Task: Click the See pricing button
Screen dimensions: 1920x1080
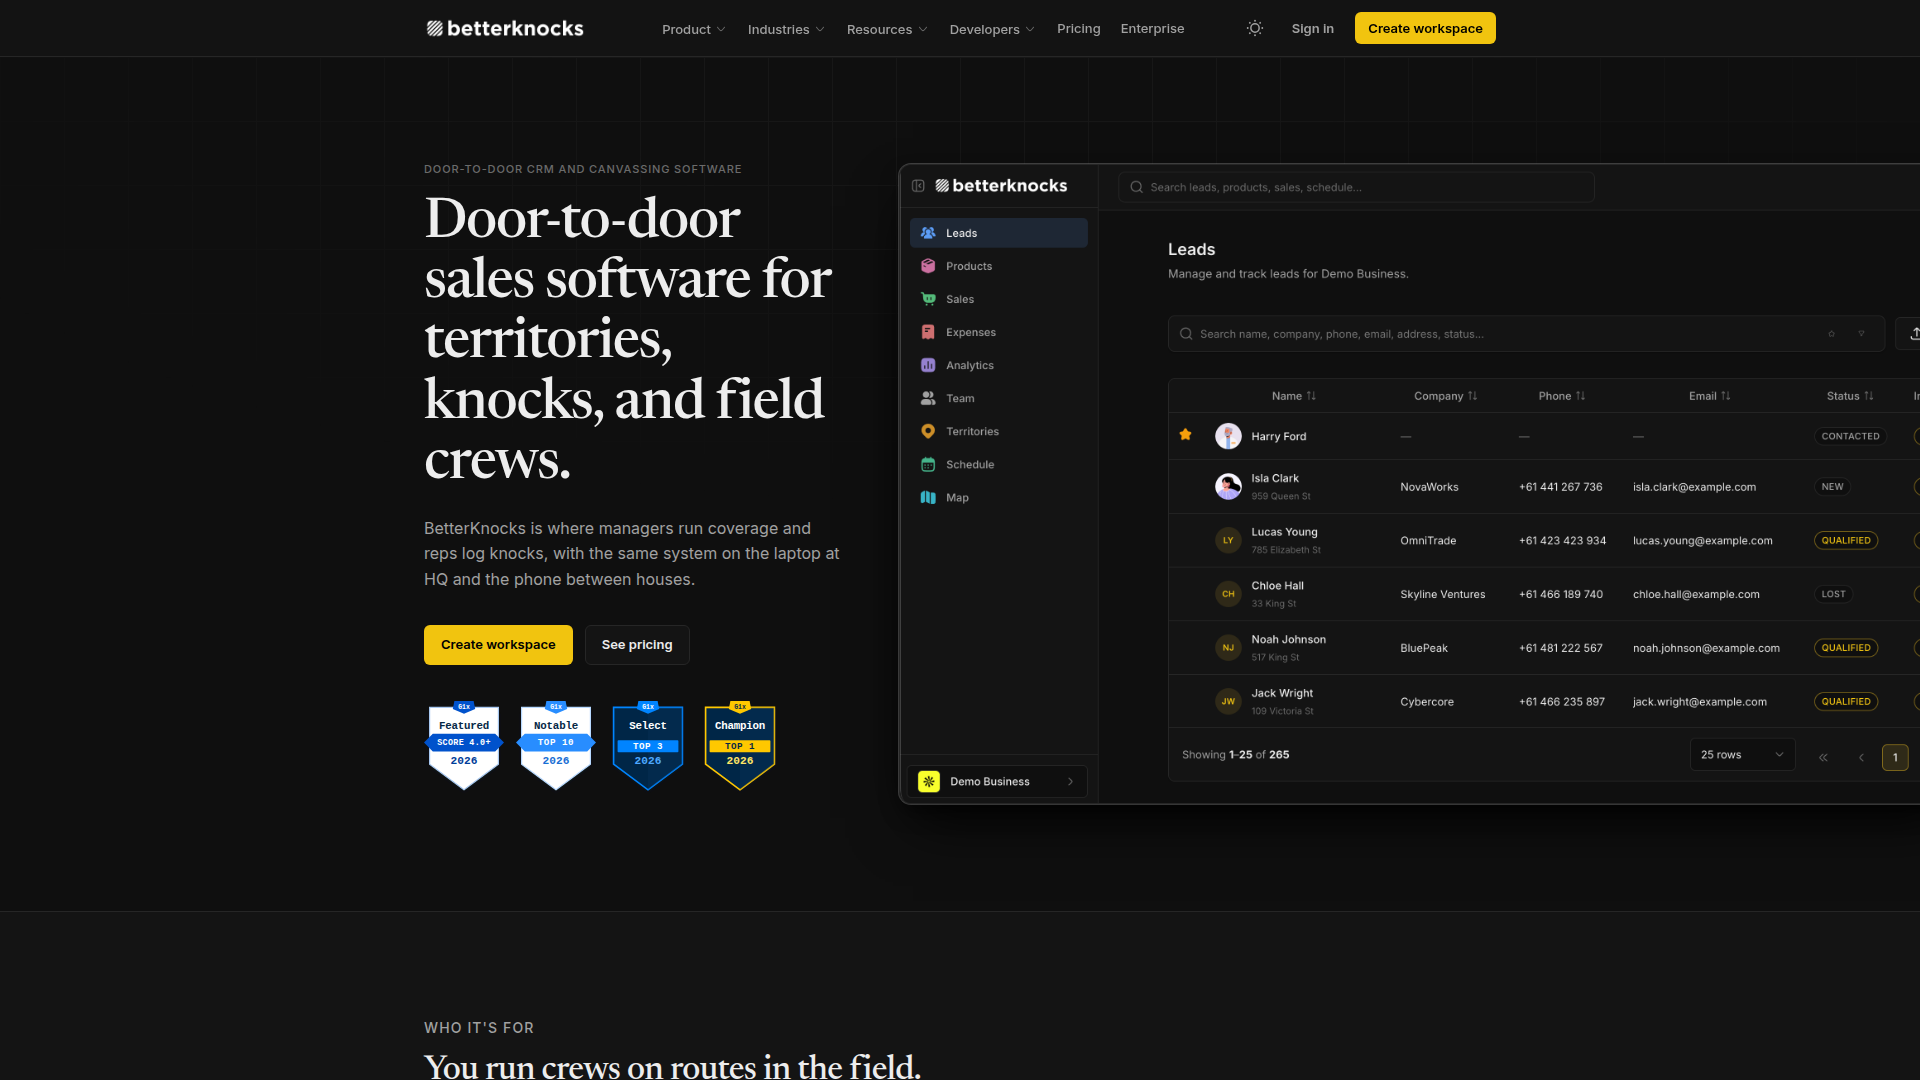Action: pyautogui.click(x=637, y=645)
